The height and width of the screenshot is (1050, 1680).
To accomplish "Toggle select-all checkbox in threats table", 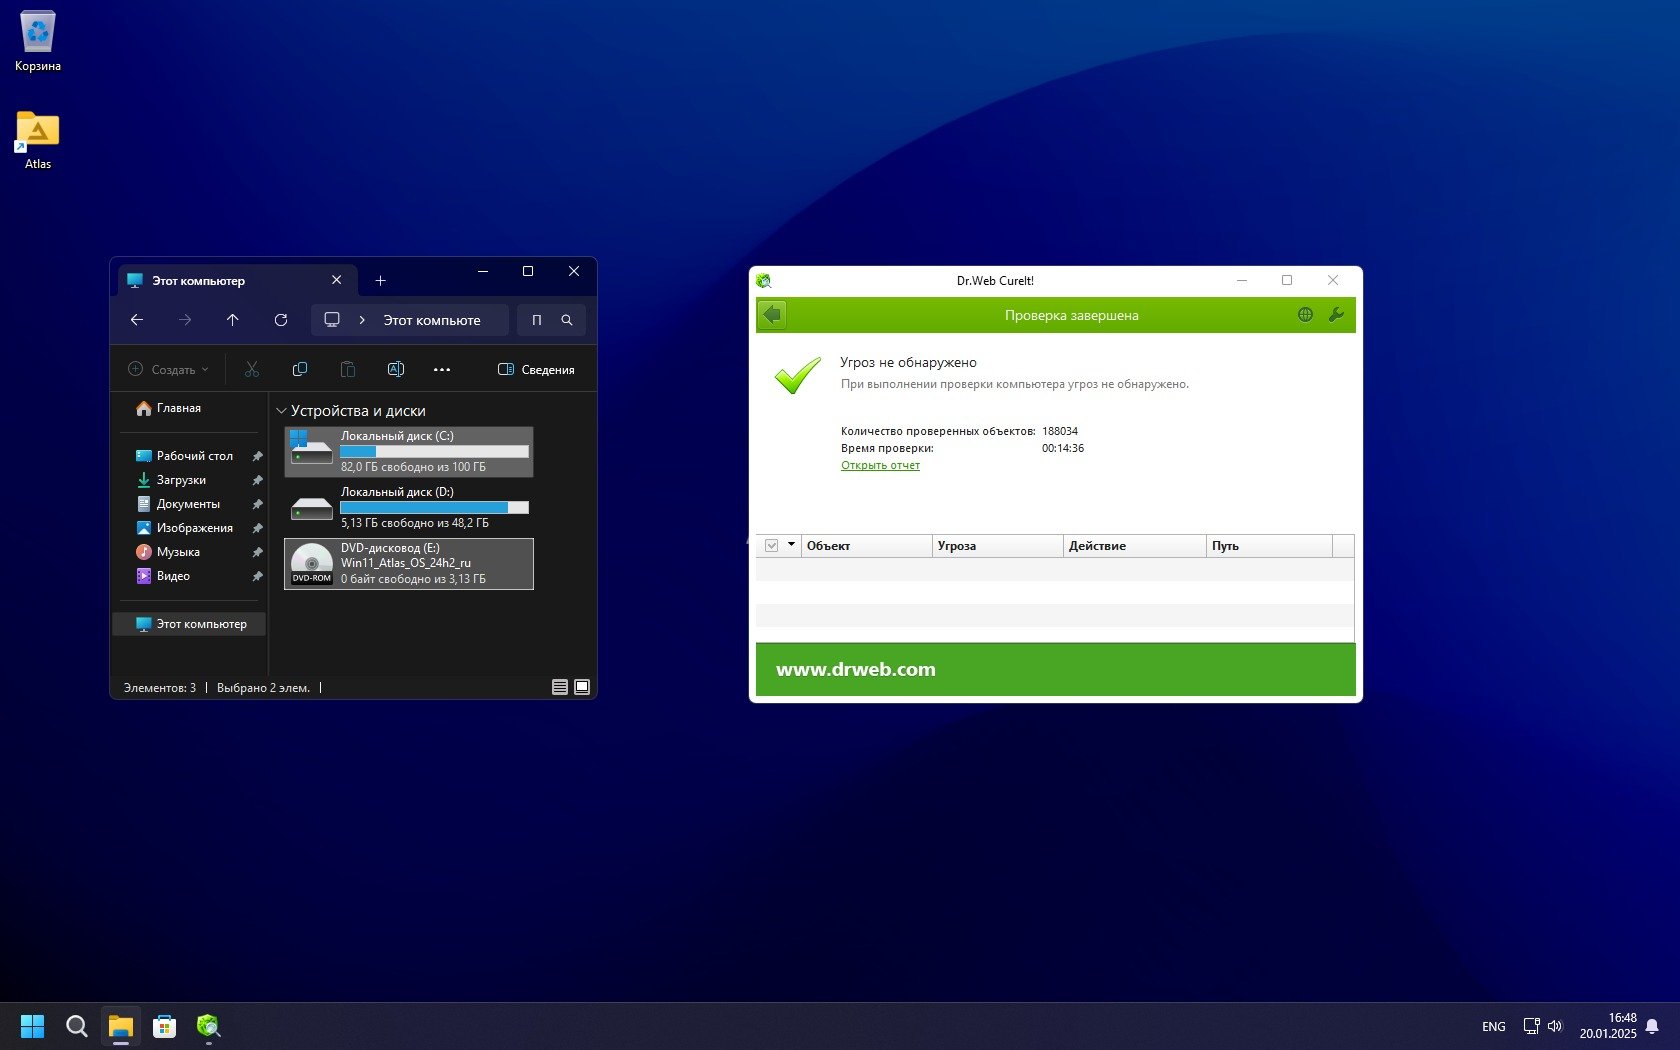I will pos(771,546).
